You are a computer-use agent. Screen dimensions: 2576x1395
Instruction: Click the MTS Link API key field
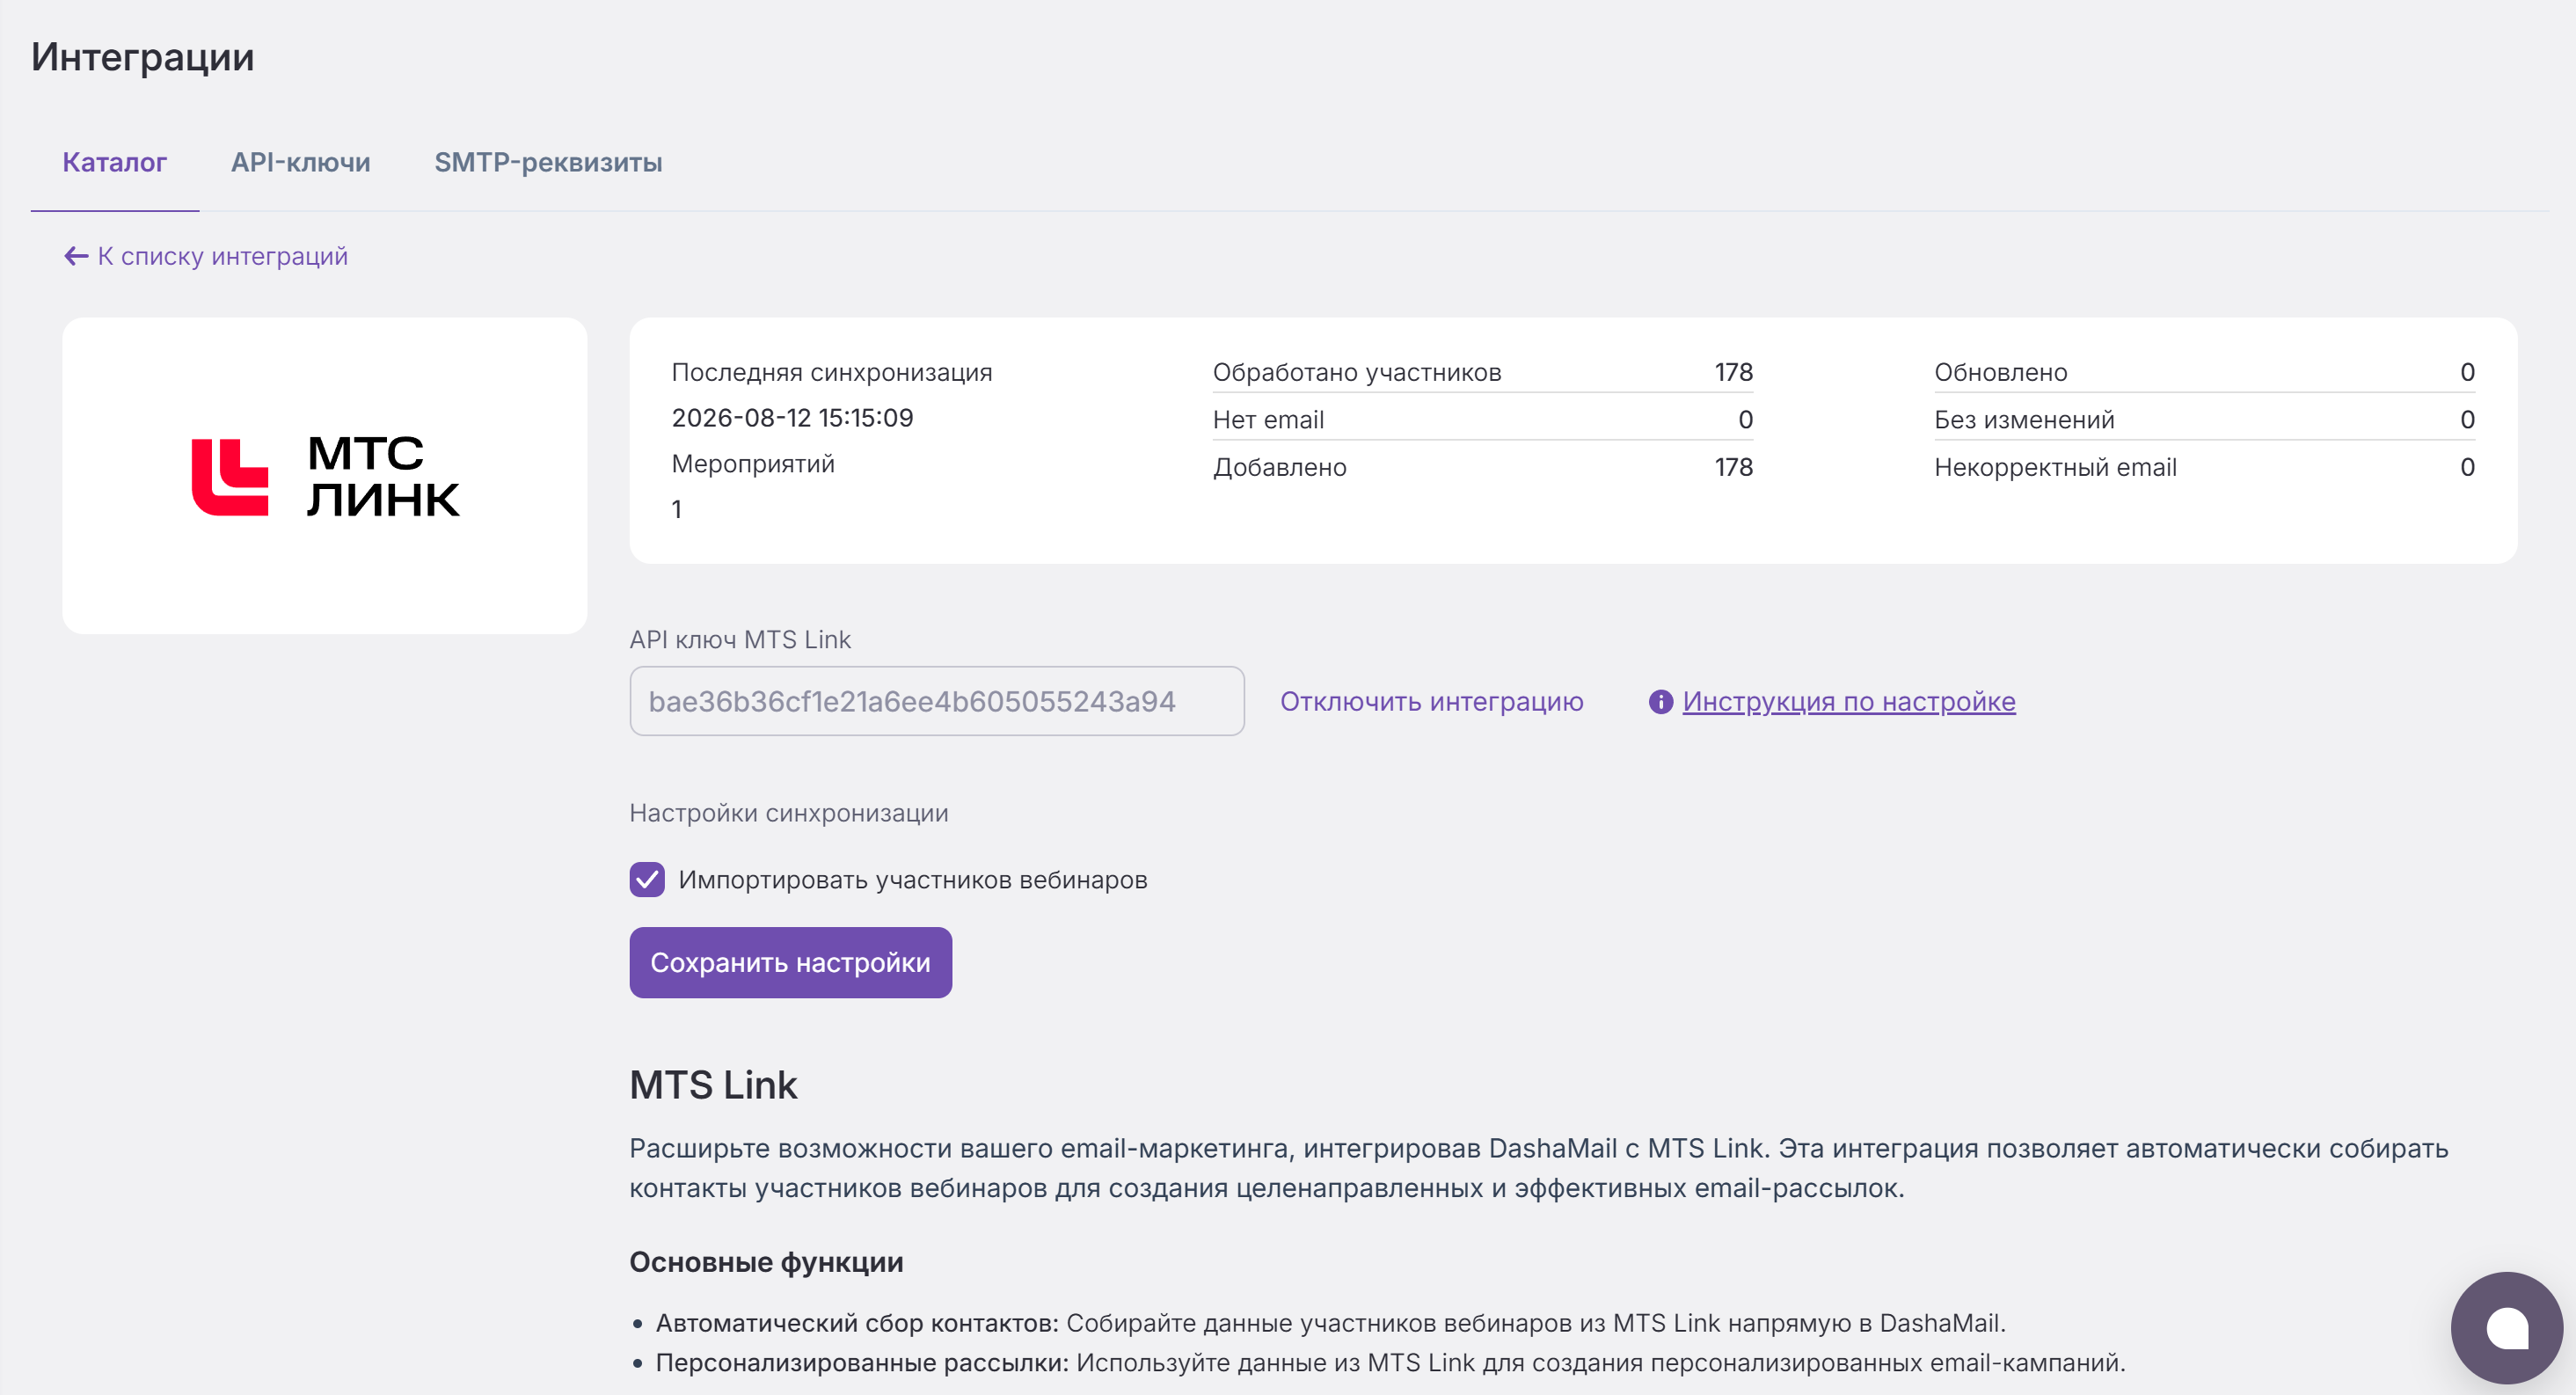(937, 701)
